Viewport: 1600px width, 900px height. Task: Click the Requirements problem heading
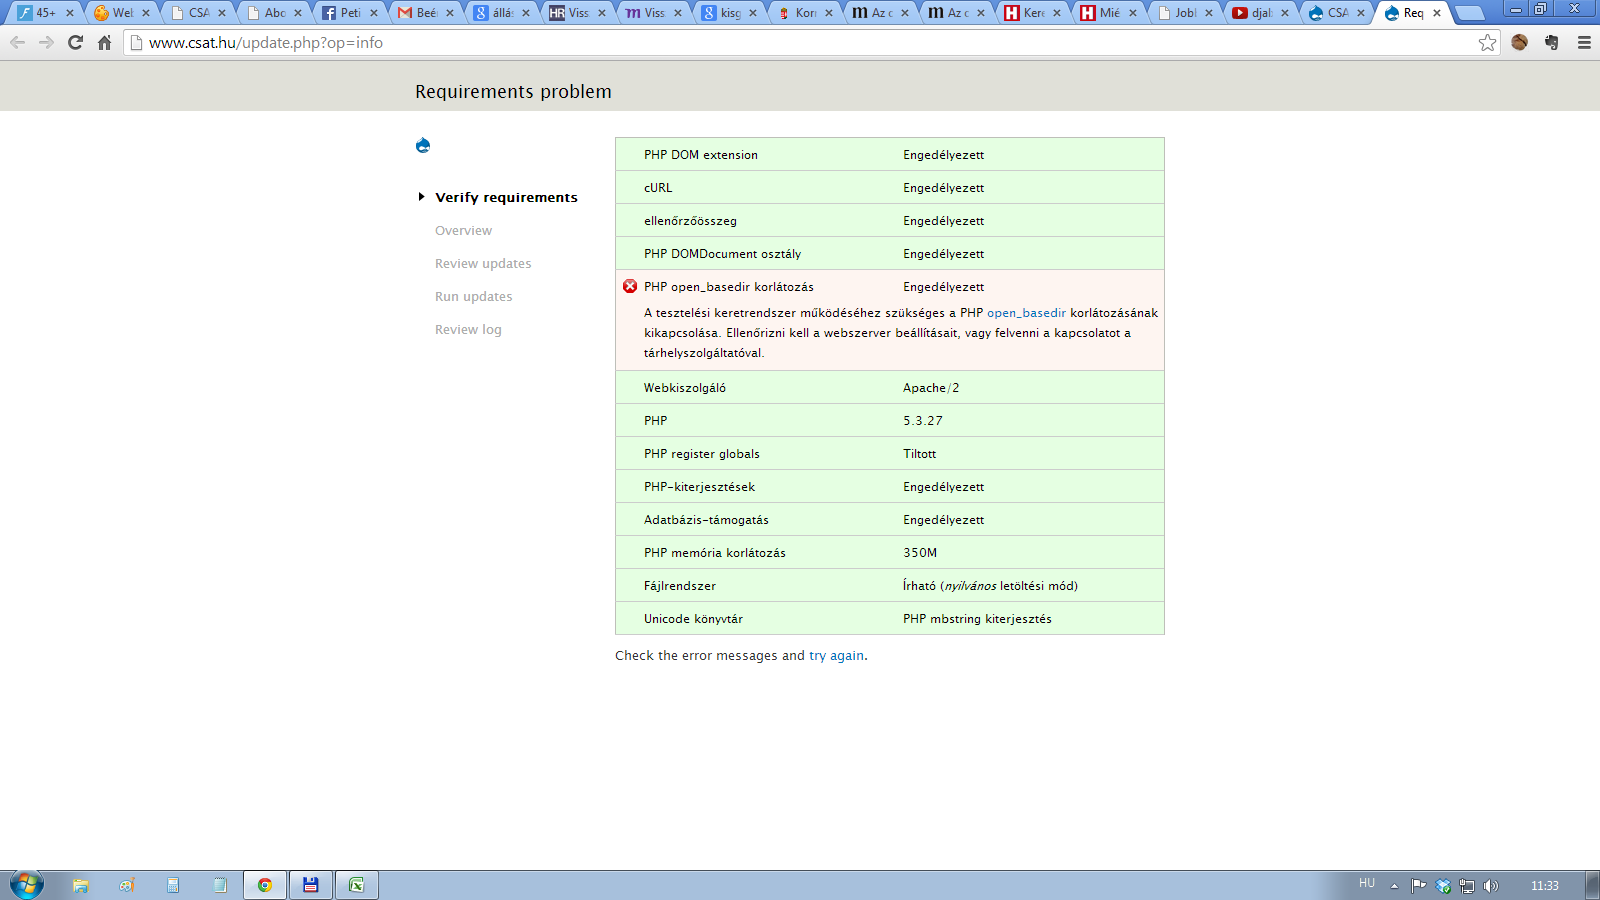pos(513,92)
